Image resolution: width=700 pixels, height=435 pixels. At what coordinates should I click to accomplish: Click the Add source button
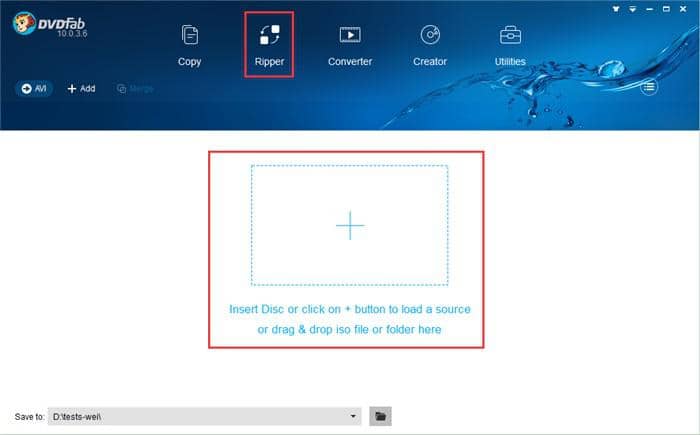point(81,88)
